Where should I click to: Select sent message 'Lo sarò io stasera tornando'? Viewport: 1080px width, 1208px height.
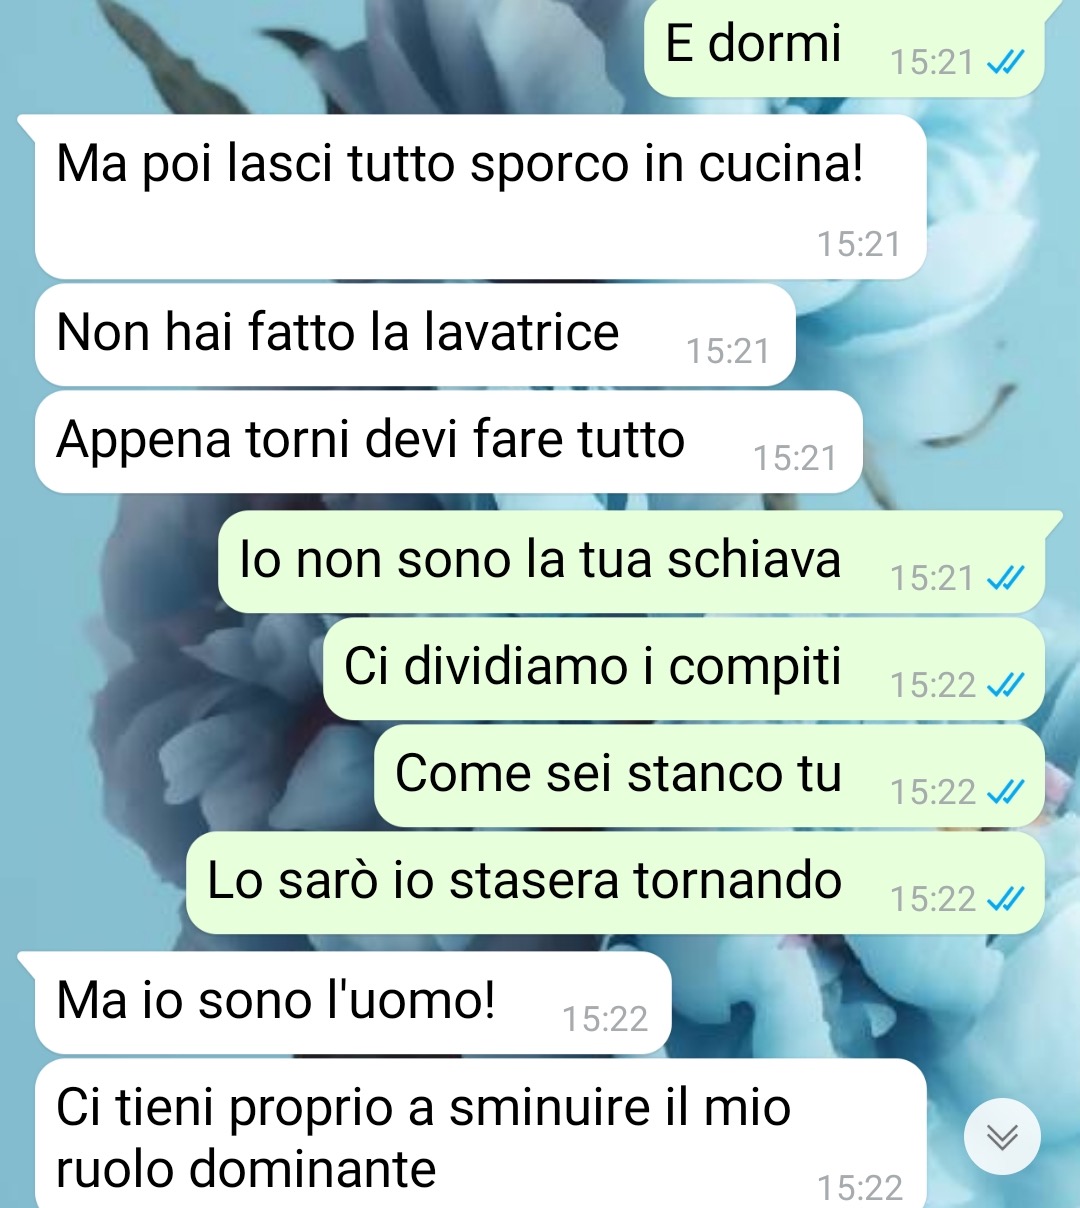point(615,883)
